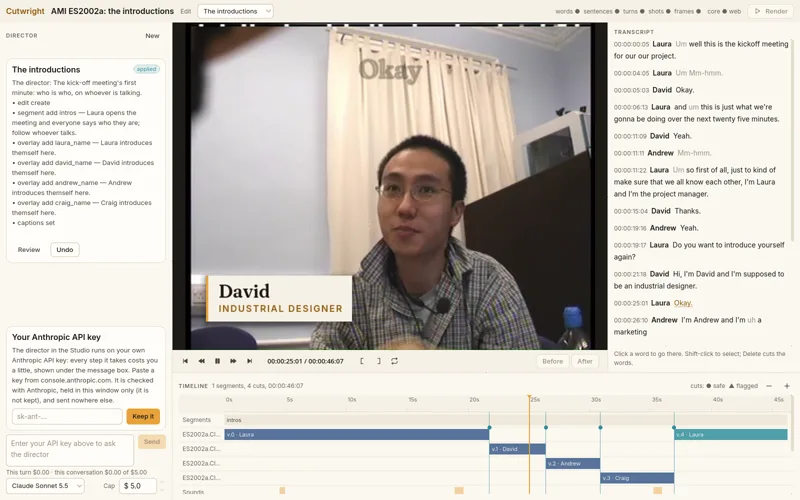Jump to the start of the video
Image resolution: width=800 pixels, height=500 pixels.
coord(185,361)
